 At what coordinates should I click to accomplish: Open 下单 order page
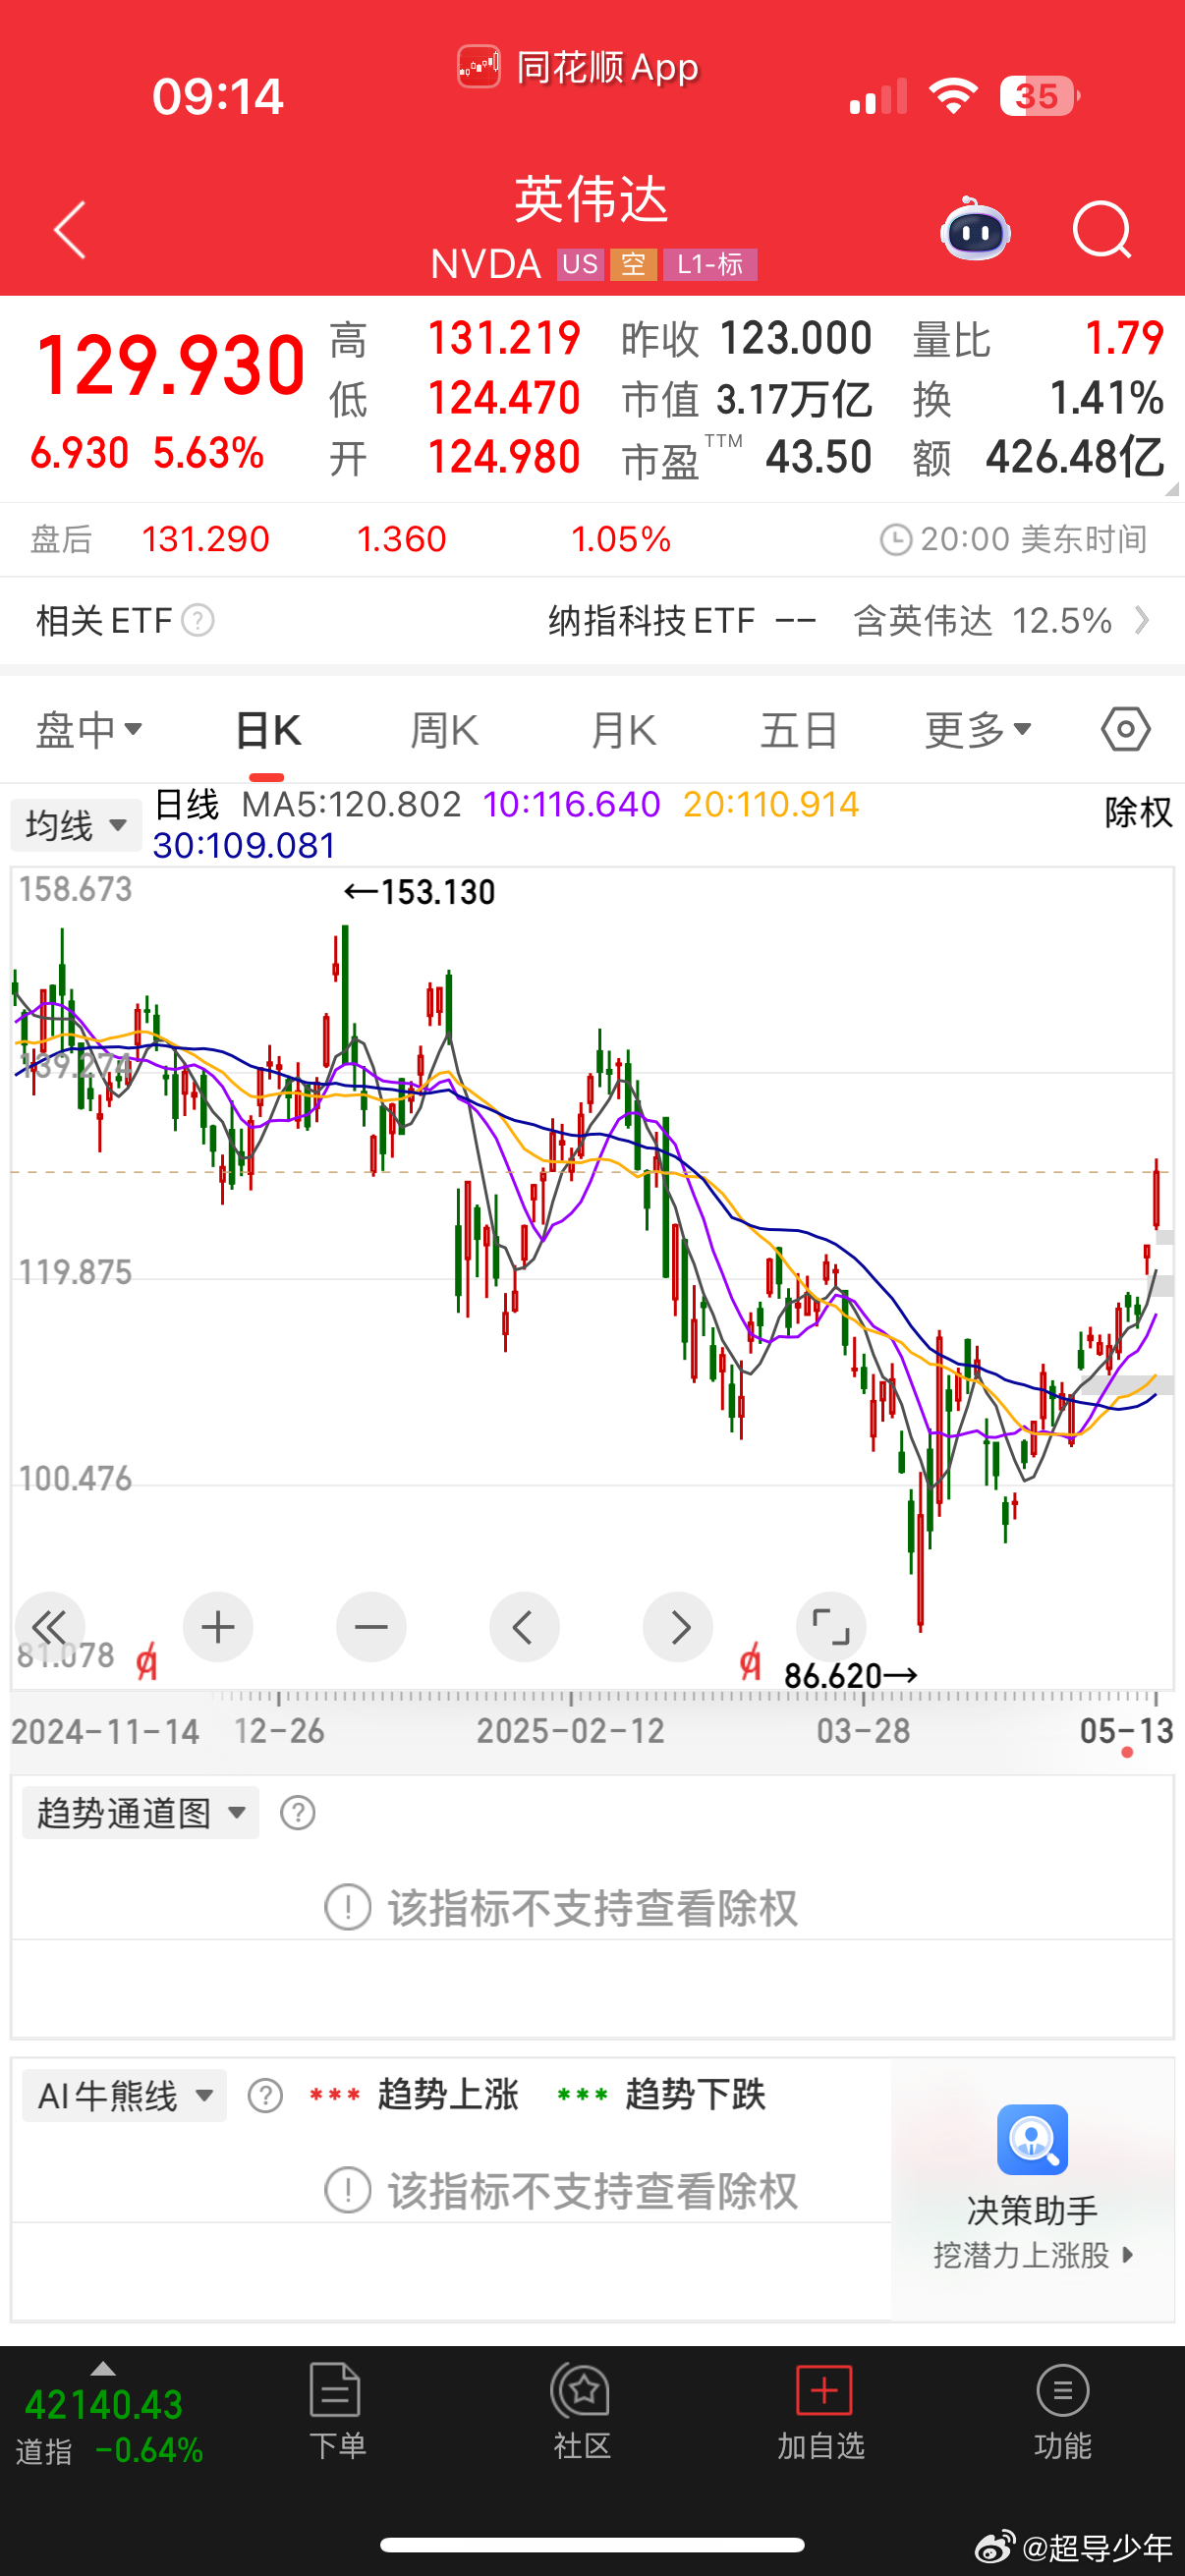tap(337, 2411)
